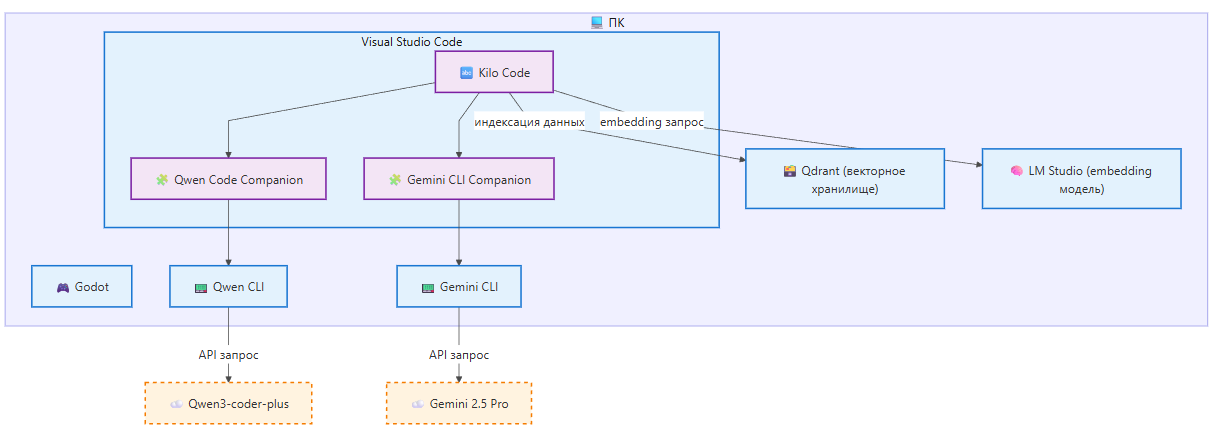Click 'API запрос' label under Qwen CLI

pos(229,354)
